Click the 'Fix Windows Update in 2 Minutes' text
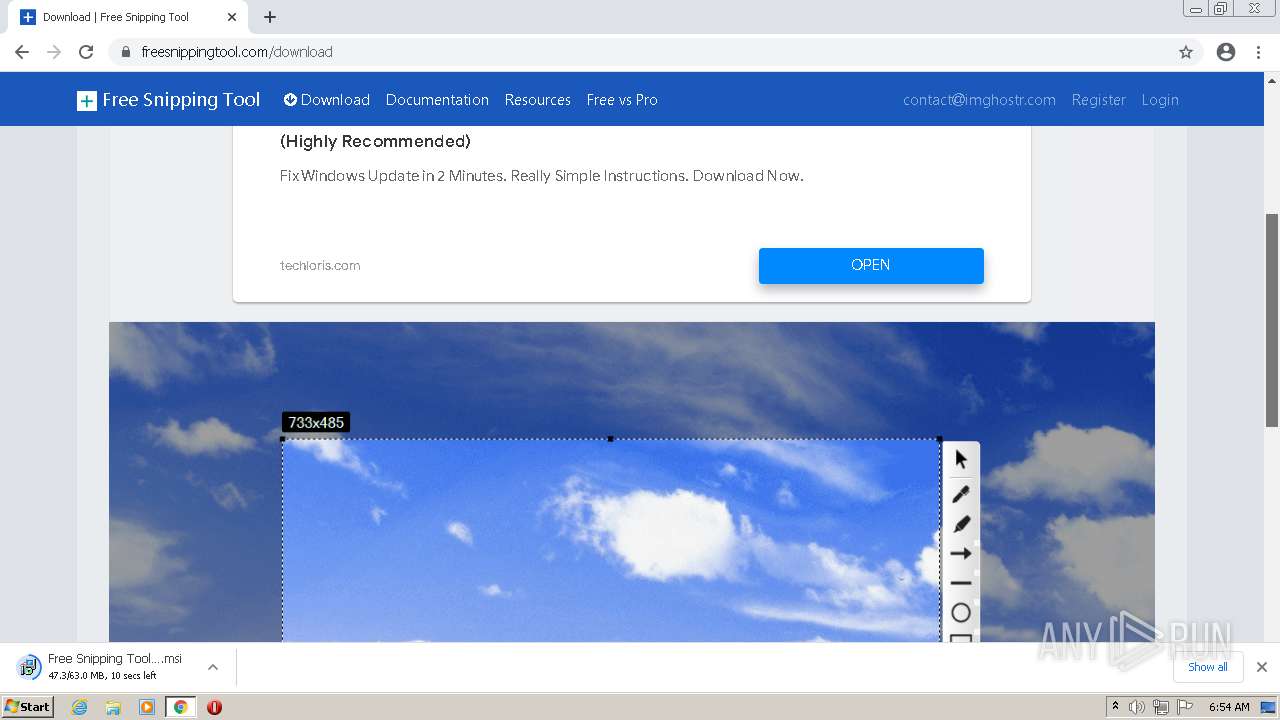1280x720 pixels. pyautogui.click(x=541, y=176)
